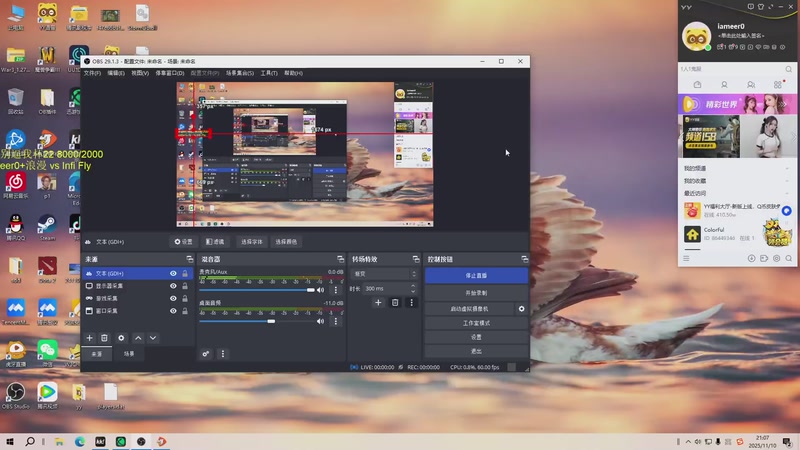Hide the window capture source eye icon
Screen dimensions: 800x450
pyautogui.click(x=173, y=311)
